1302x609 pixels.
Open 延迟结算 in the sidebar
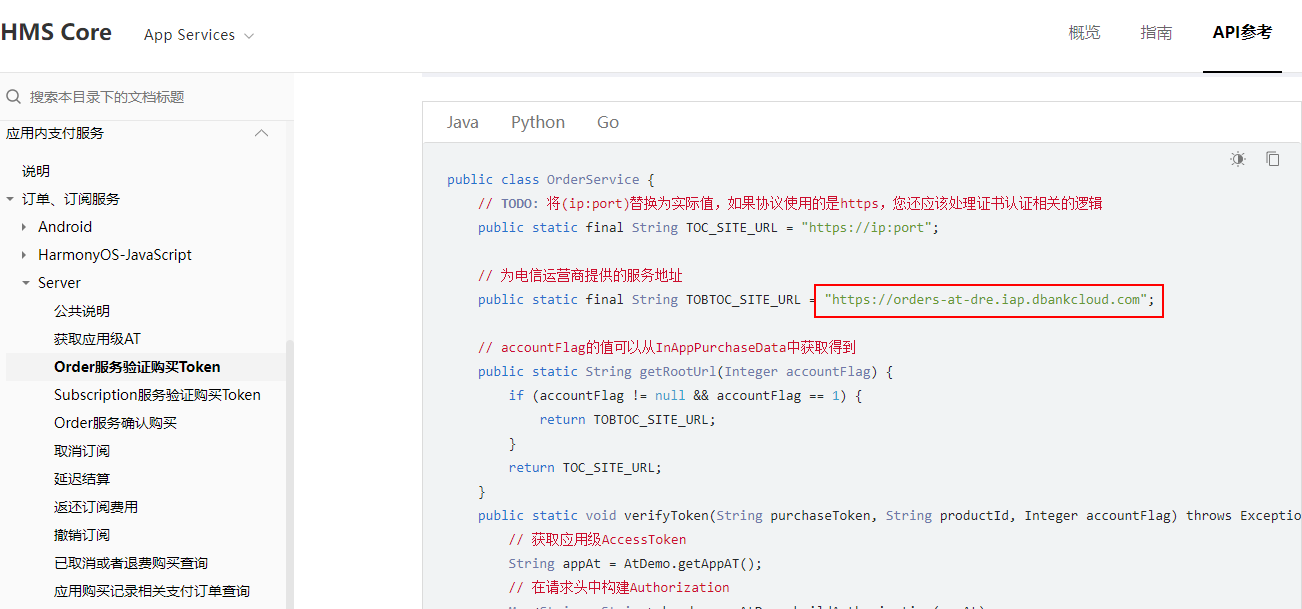pos(82,479)
